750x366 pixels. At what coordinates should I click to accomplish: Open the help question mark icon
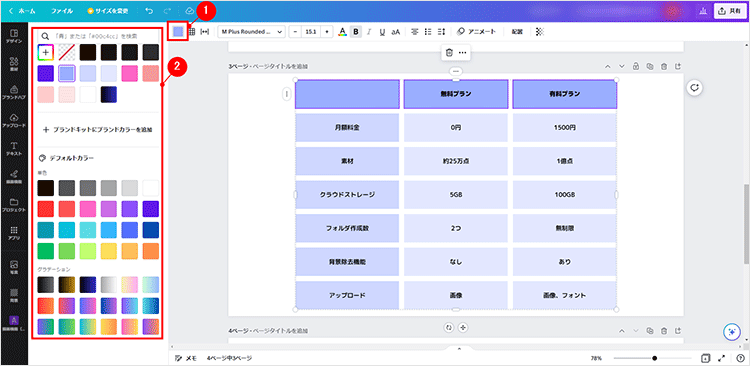tap(740, 358)
